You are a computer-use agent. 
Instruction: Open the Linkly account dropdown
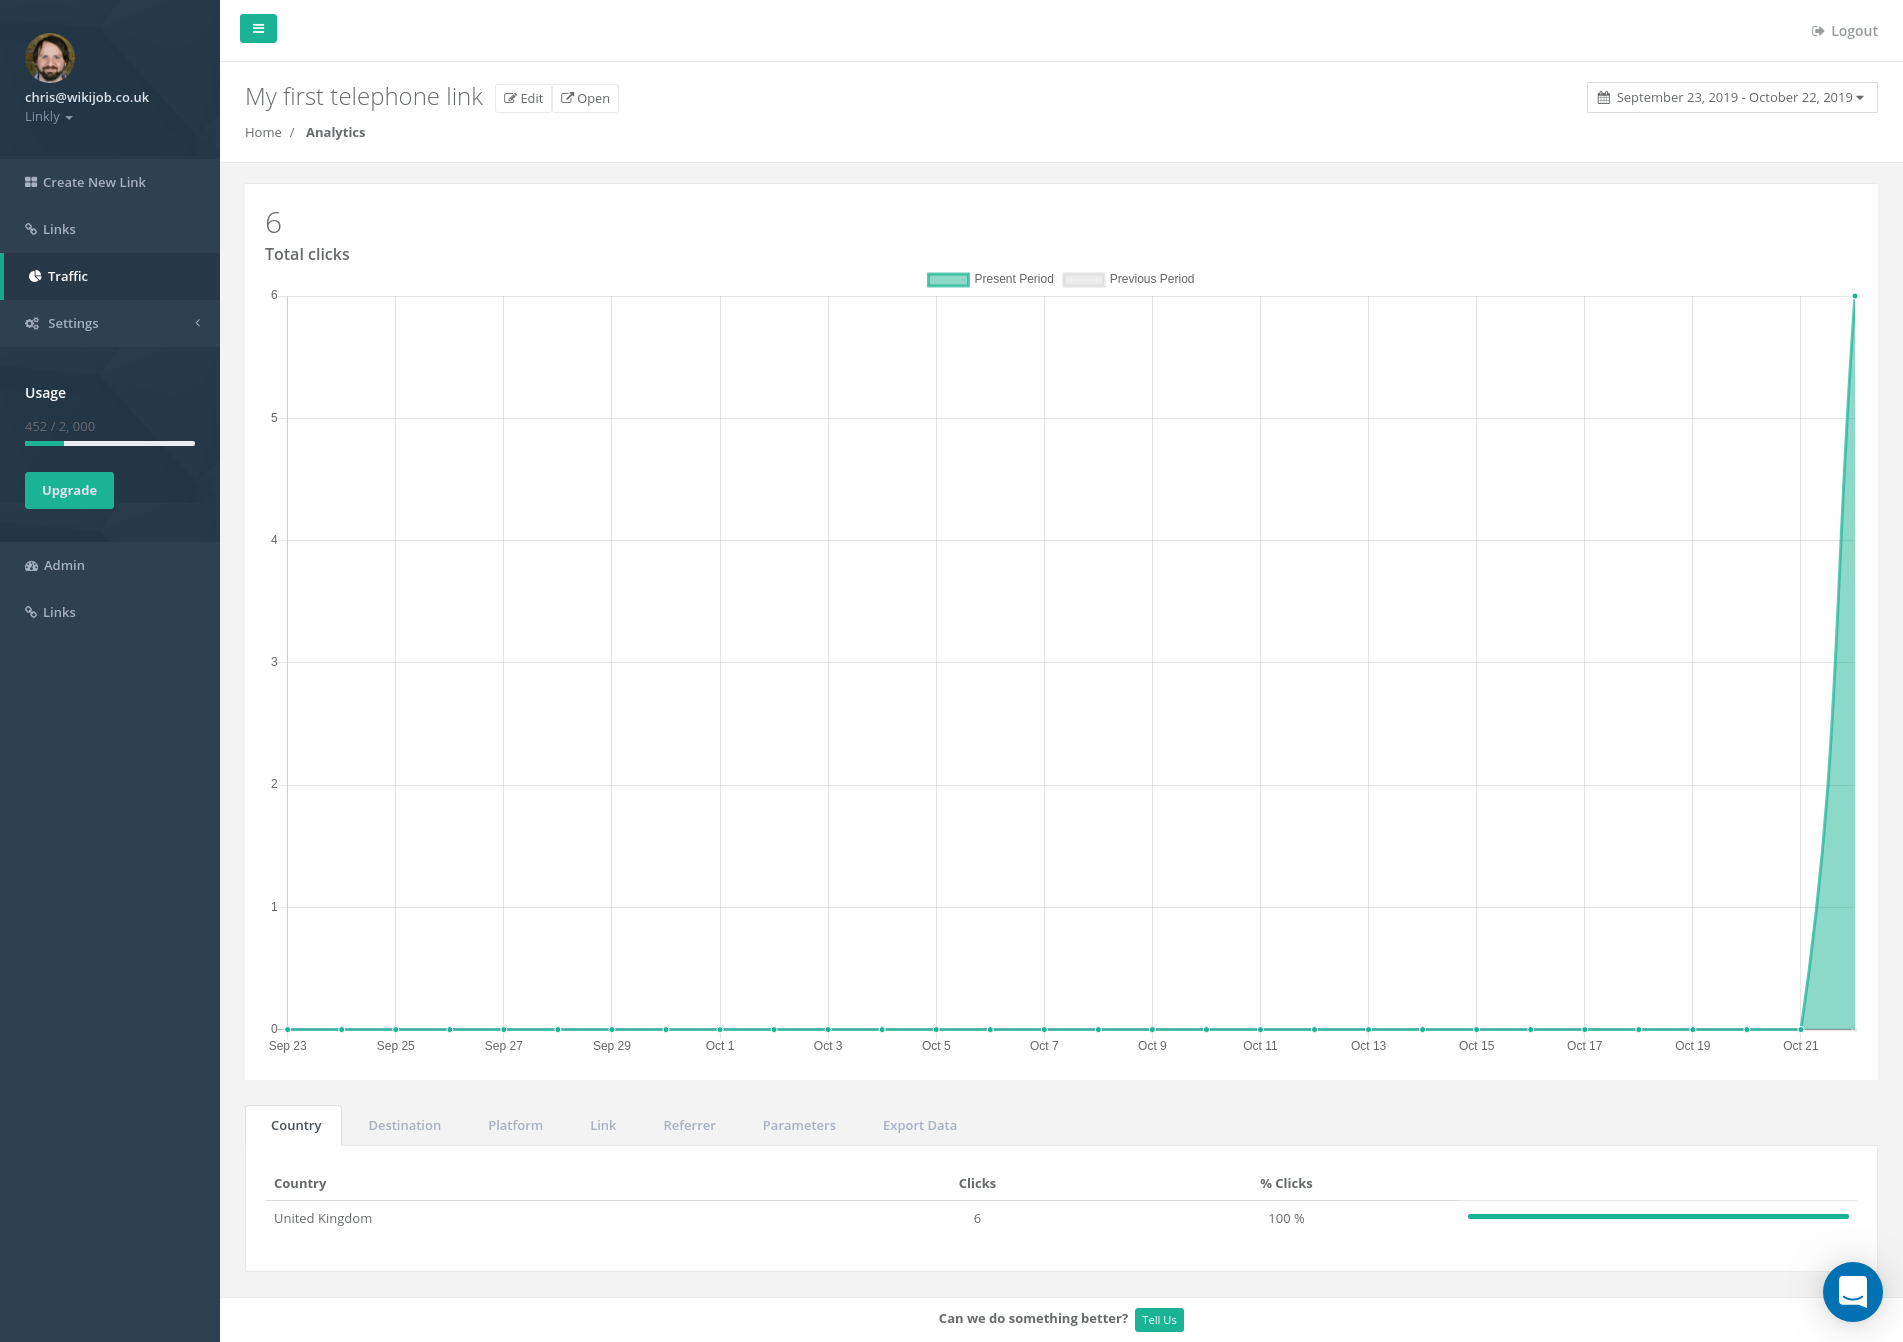[47, 116]
